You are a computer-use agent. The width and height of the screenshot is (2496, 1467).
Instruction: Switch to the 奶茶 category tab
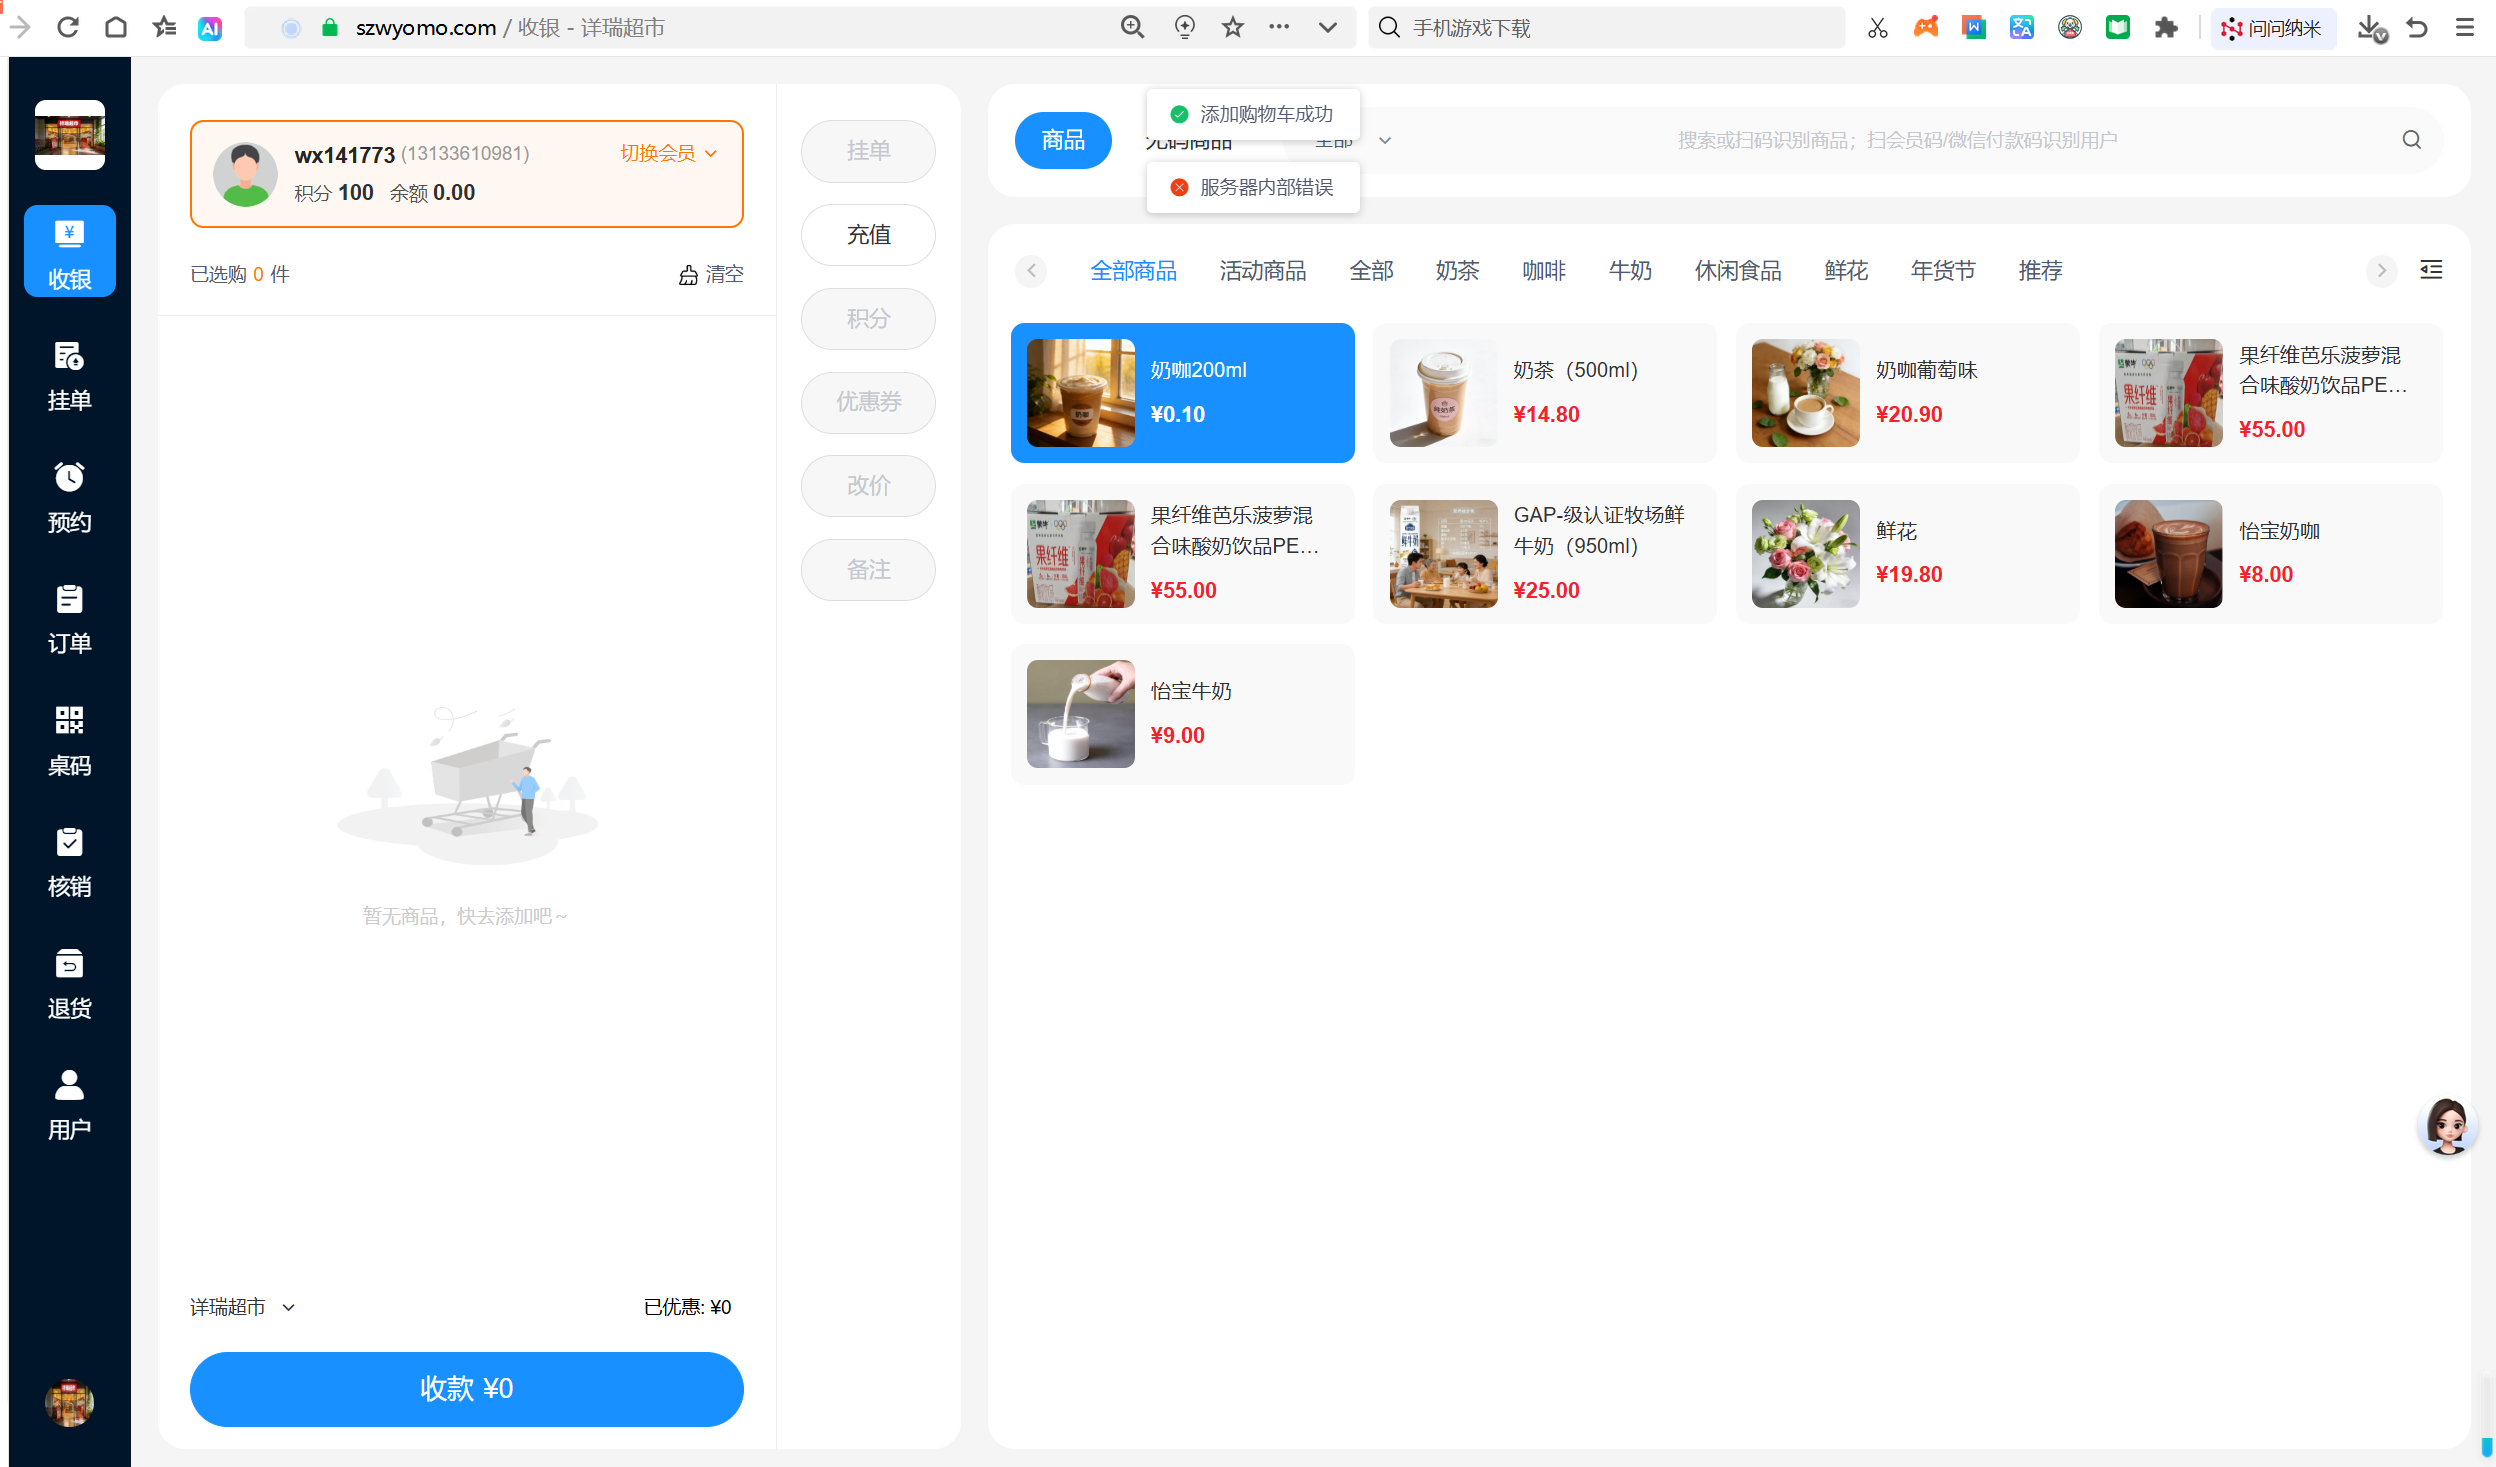pyautogui.click(x=1456, y=271)
